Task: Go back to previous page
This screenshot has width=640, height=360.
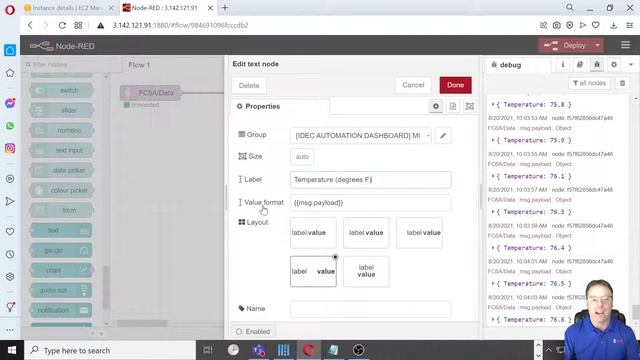Action: pyautogui.click(x=30, y=25)
